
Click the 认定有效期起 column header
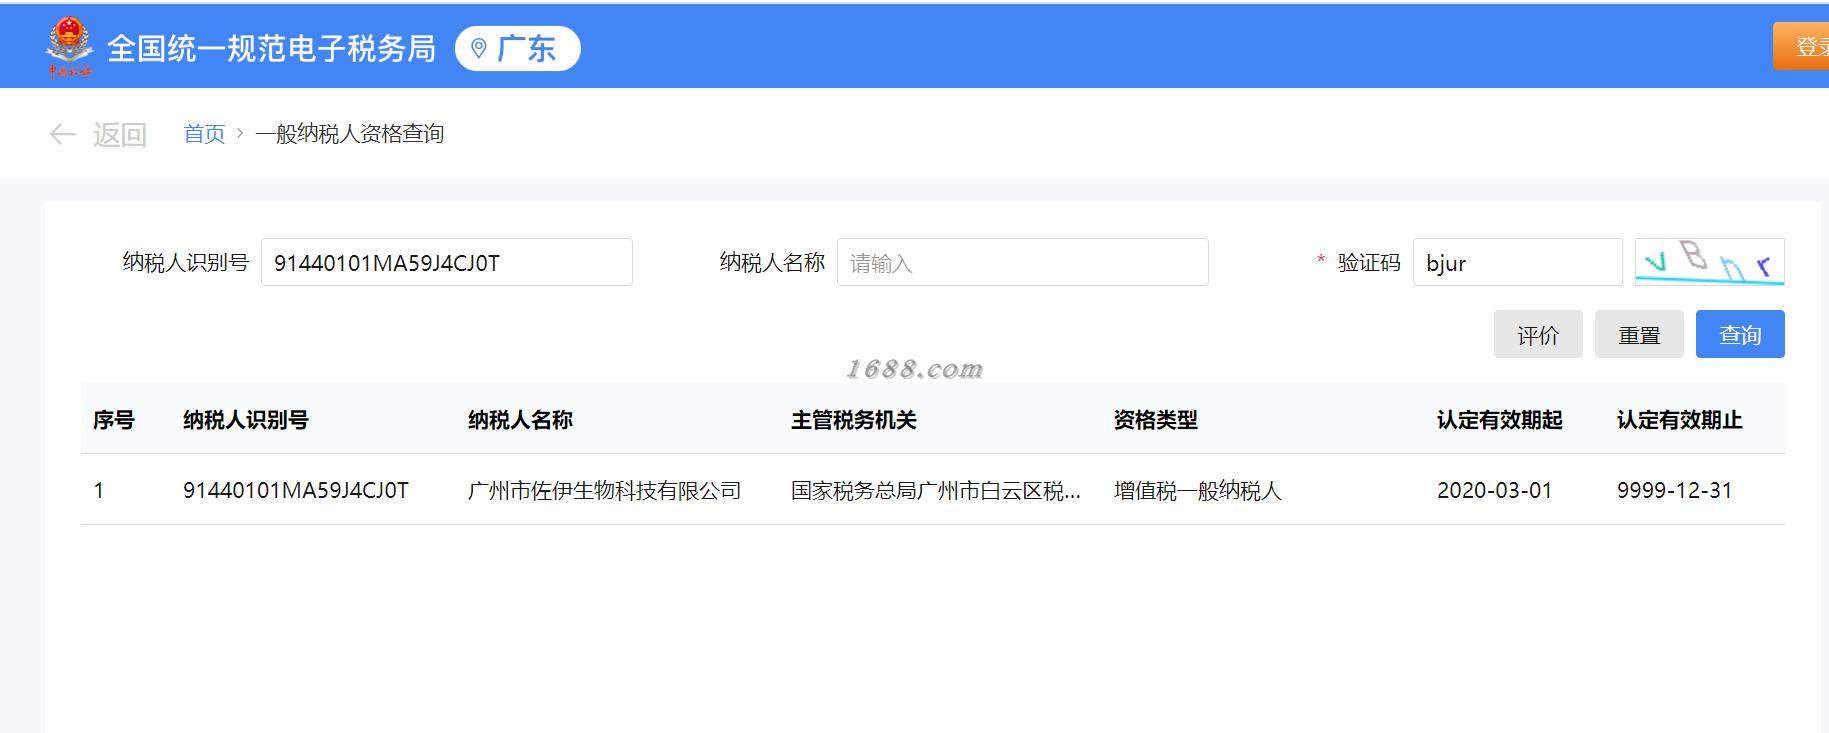point(1500,420)
